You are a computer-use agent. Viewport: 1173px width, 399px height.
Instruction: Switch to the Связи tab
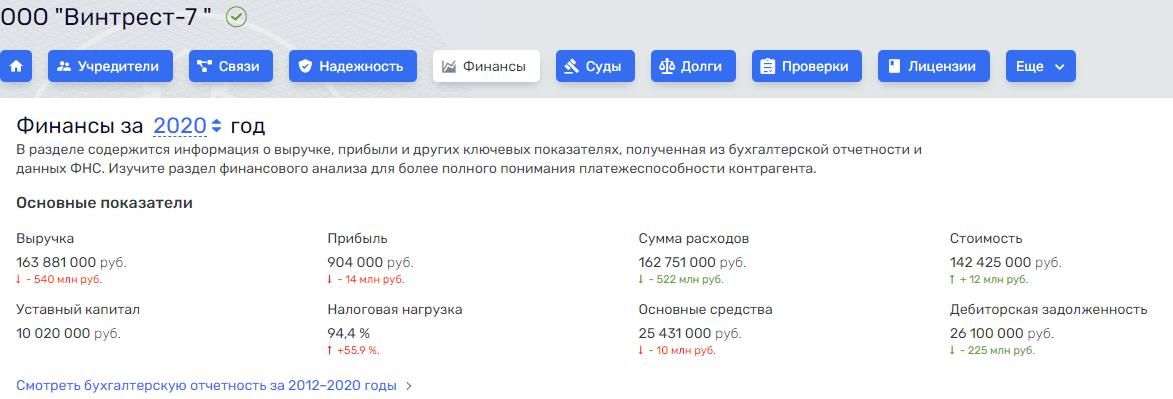pos(230,67)
